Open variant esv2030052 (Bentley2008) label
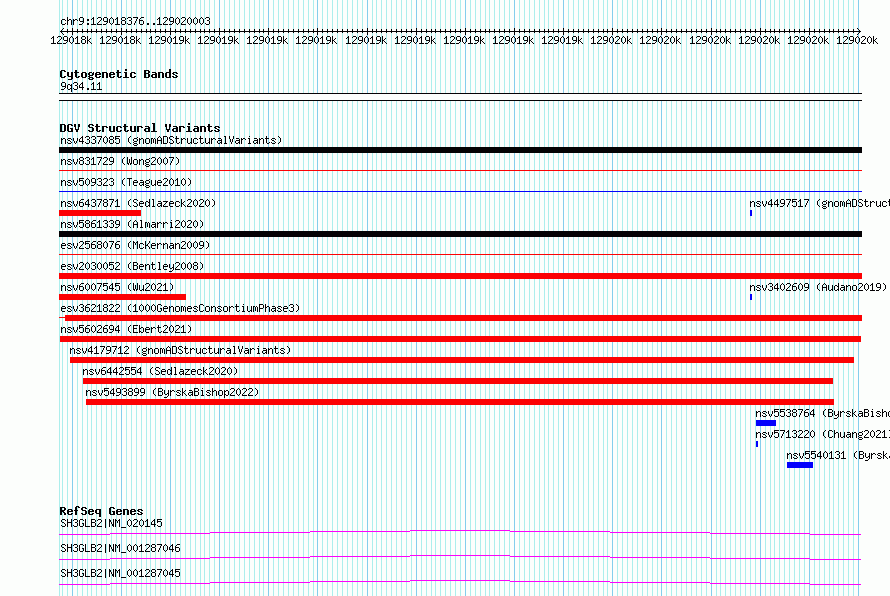The image size is (890, 596). point(132,266)
